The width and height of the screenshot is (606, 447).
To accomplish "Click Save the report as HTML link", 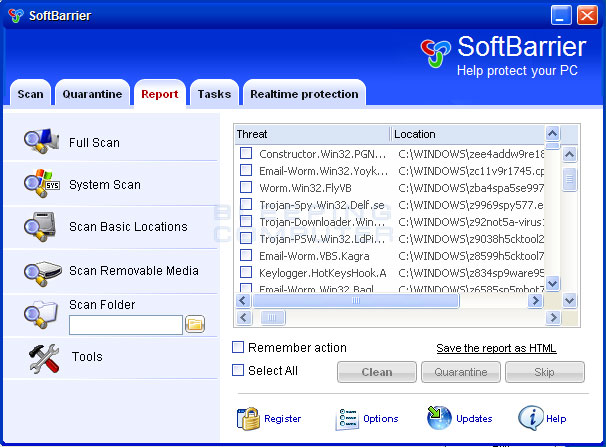I will pyautogui.click(x=496, y=348).
